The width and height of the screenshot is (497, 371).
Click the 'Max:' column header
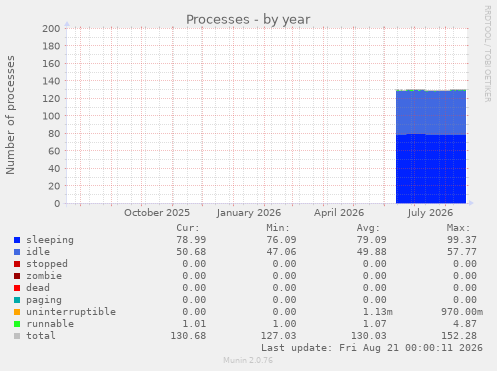(x=458, y=228)
